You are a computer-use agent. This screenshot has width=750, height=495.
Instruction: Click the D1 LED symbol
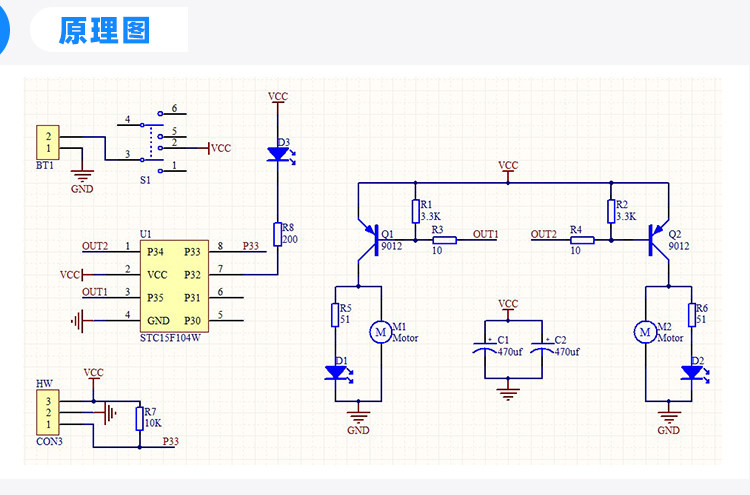[338, 373]
